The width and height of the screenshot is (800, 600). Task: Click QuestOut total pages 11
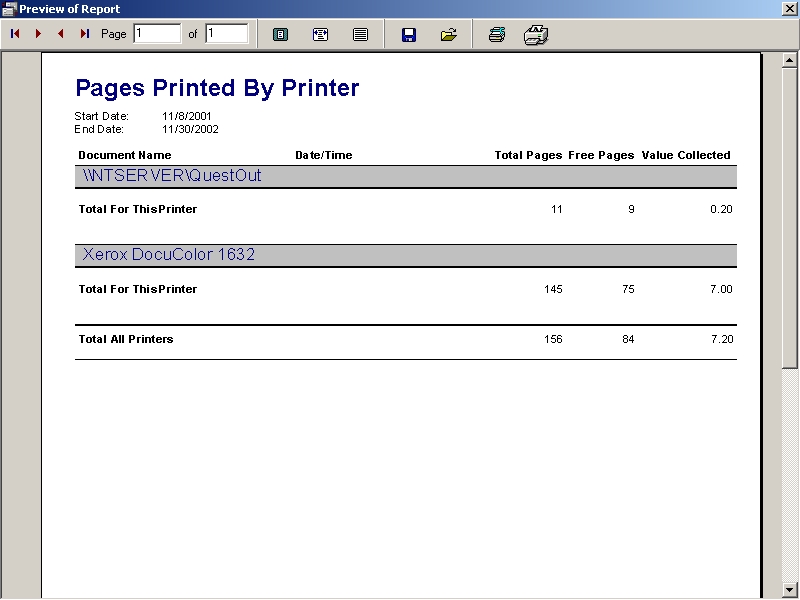click(557, 209)
